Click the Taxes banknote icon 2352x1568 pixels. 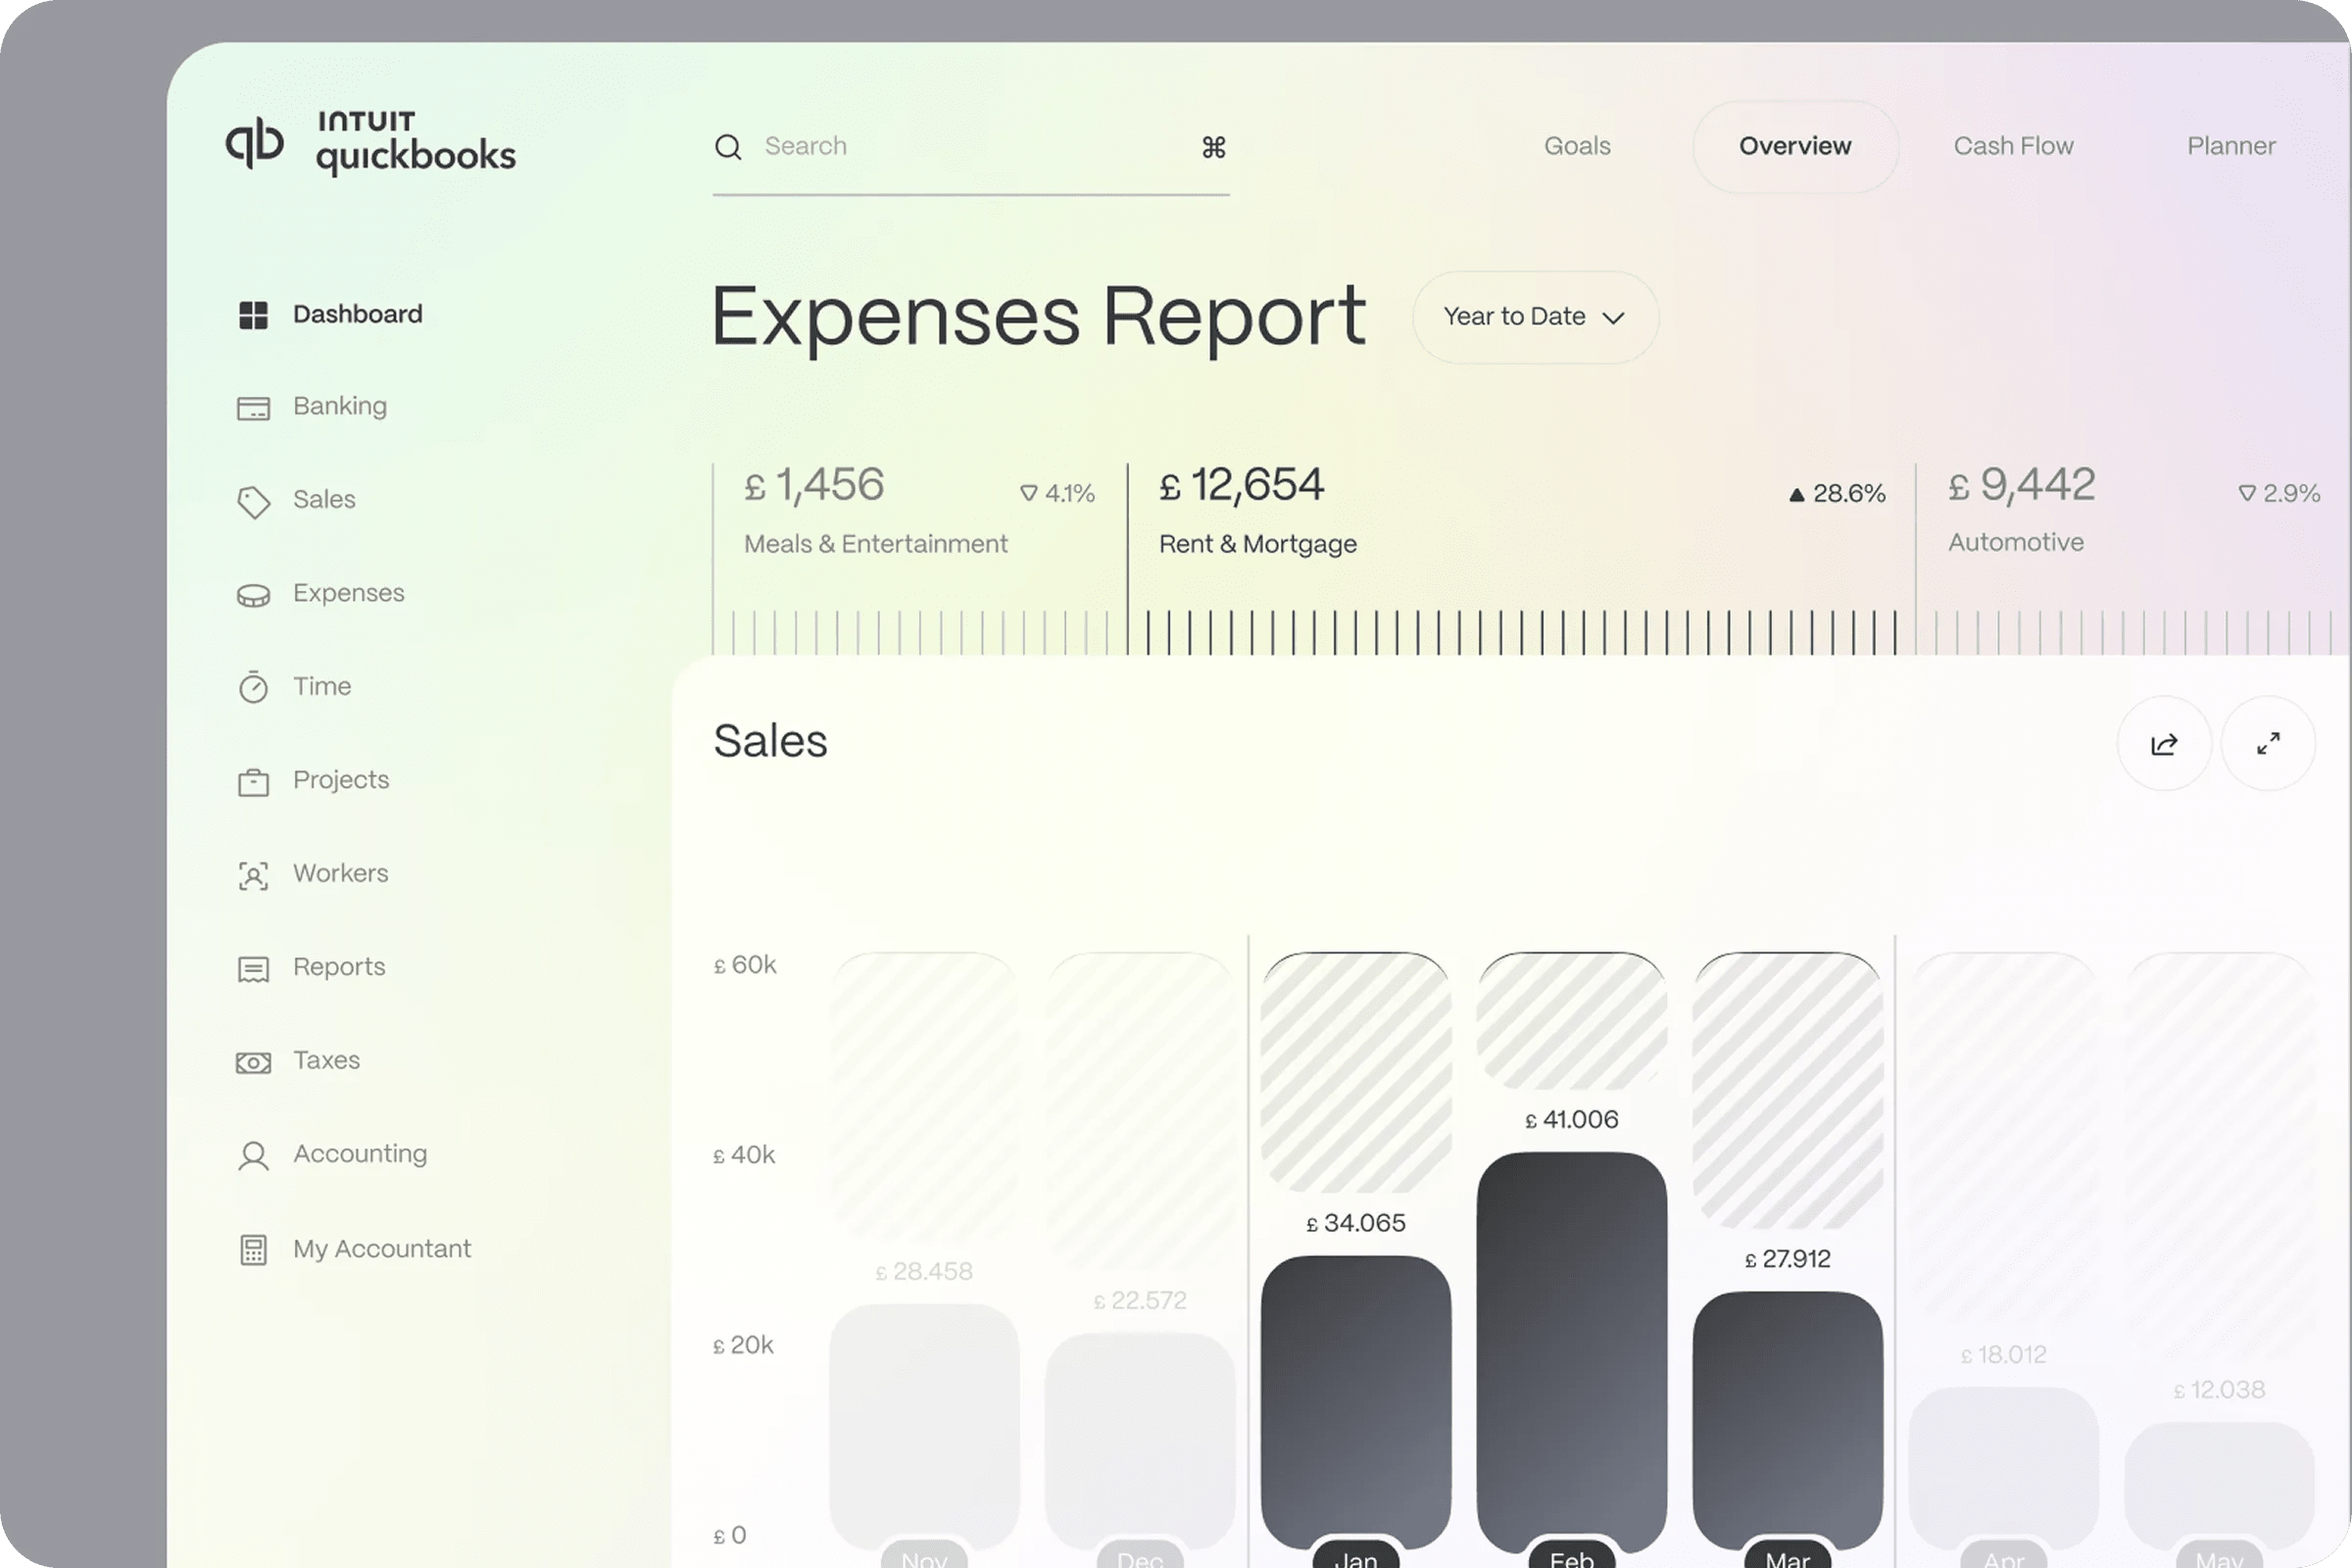(x=253, y=1062)
